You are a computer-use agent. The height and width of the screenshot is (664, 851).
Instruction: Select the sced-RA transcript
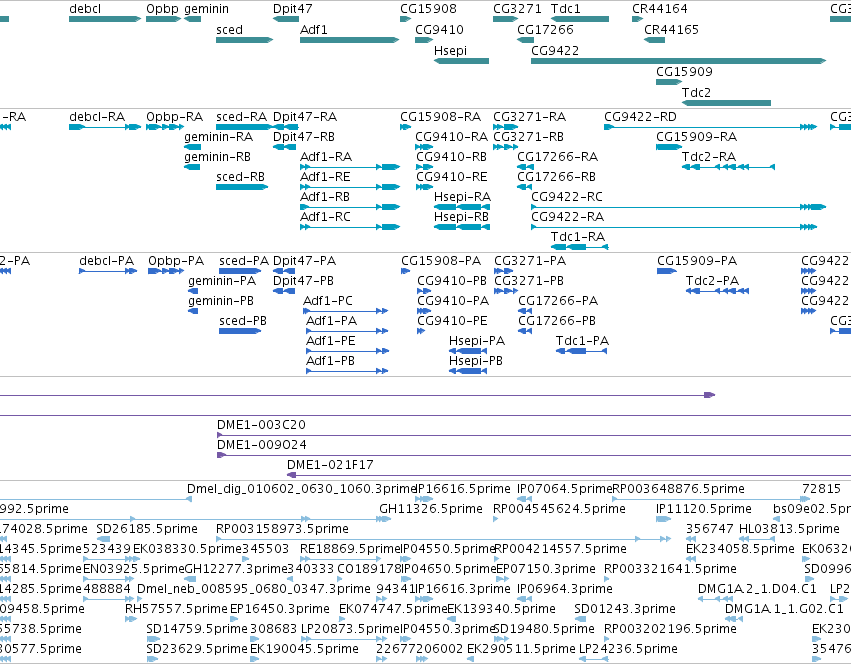tap(244, 127)
